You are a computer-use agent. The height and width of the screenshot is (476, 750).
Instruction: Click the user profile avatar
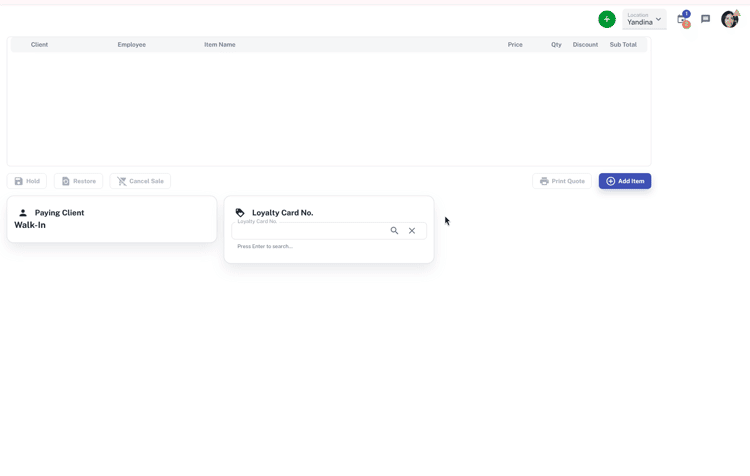tap(730, 19)
